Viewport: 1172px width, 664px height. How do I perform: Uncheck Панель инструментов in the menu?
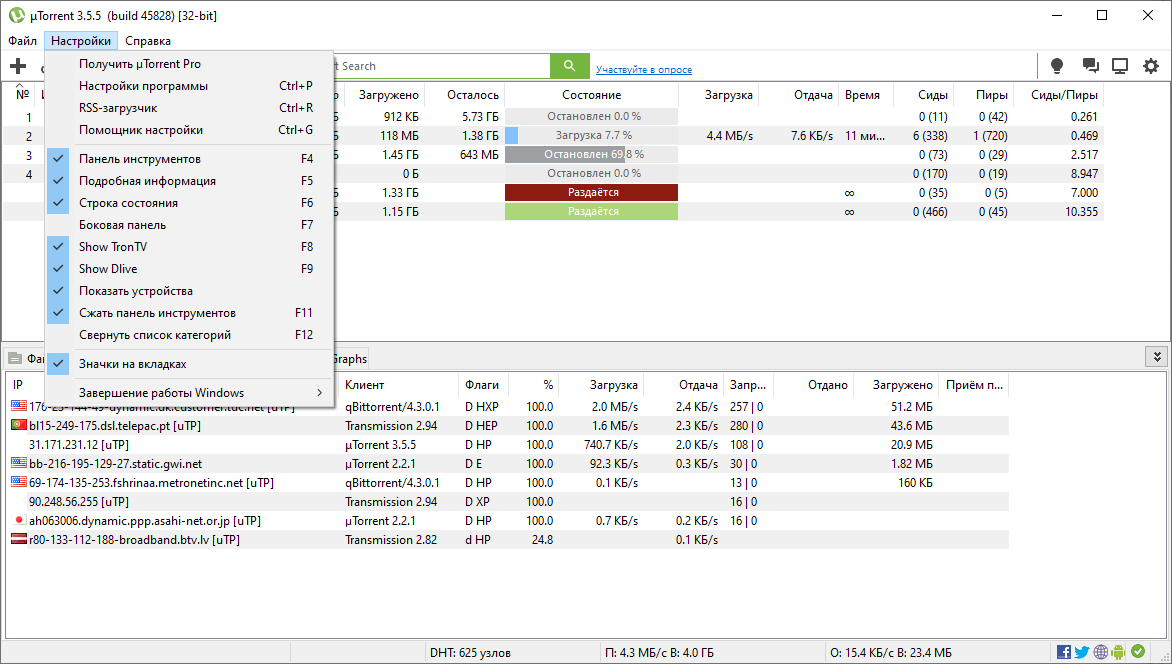coord(190,159)
